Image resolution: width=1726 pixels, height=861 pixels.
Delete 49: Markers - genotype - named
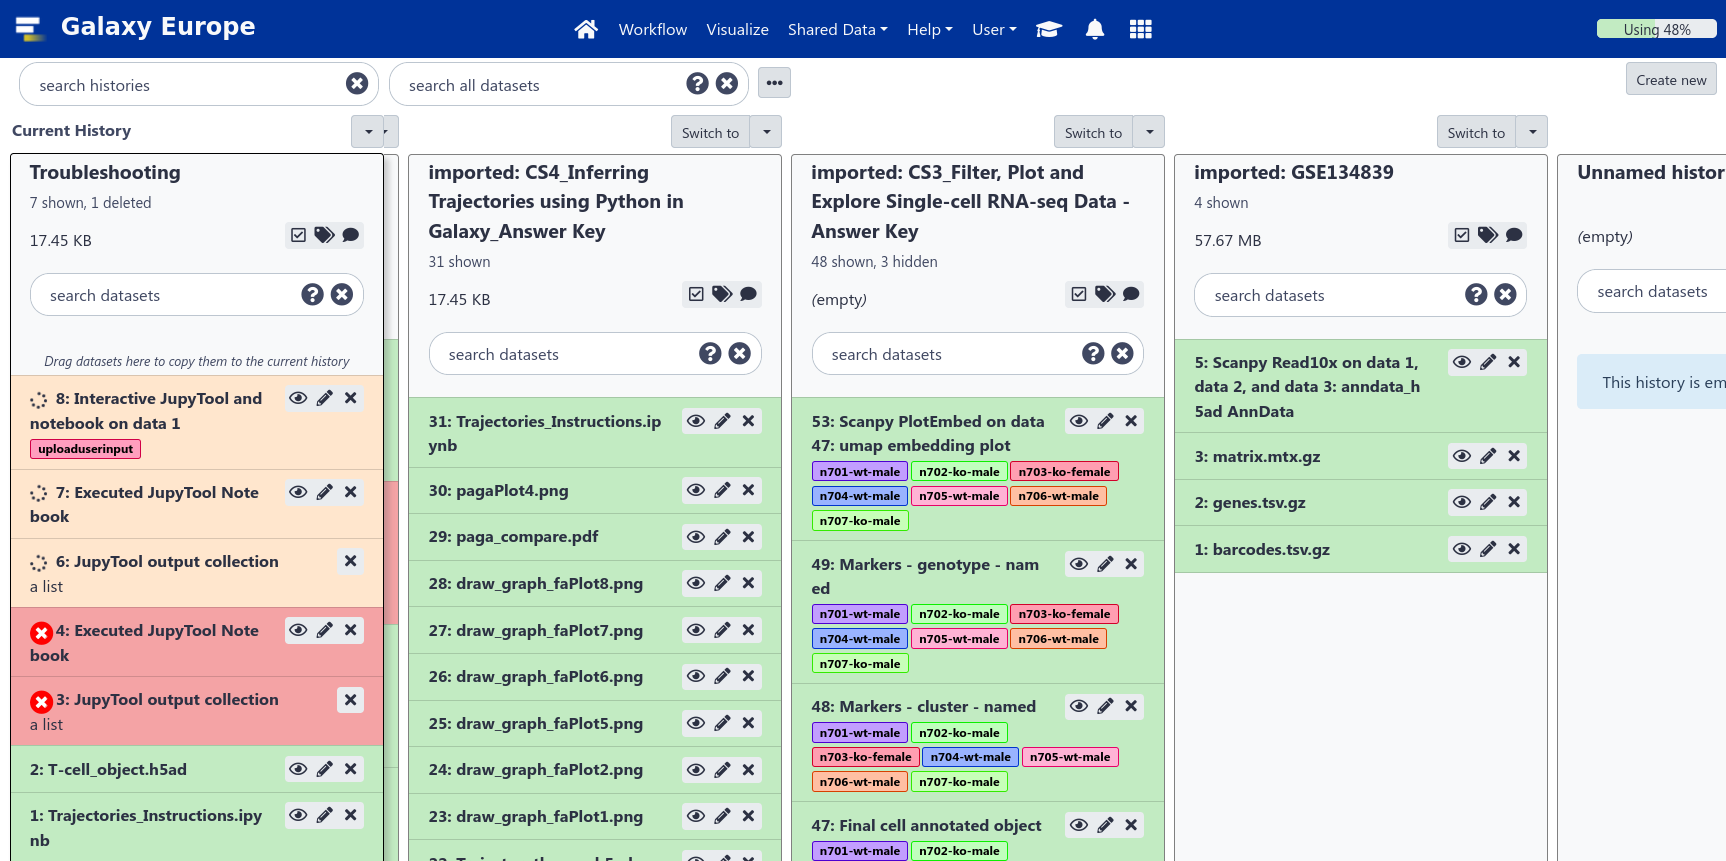click(1131, 564)
